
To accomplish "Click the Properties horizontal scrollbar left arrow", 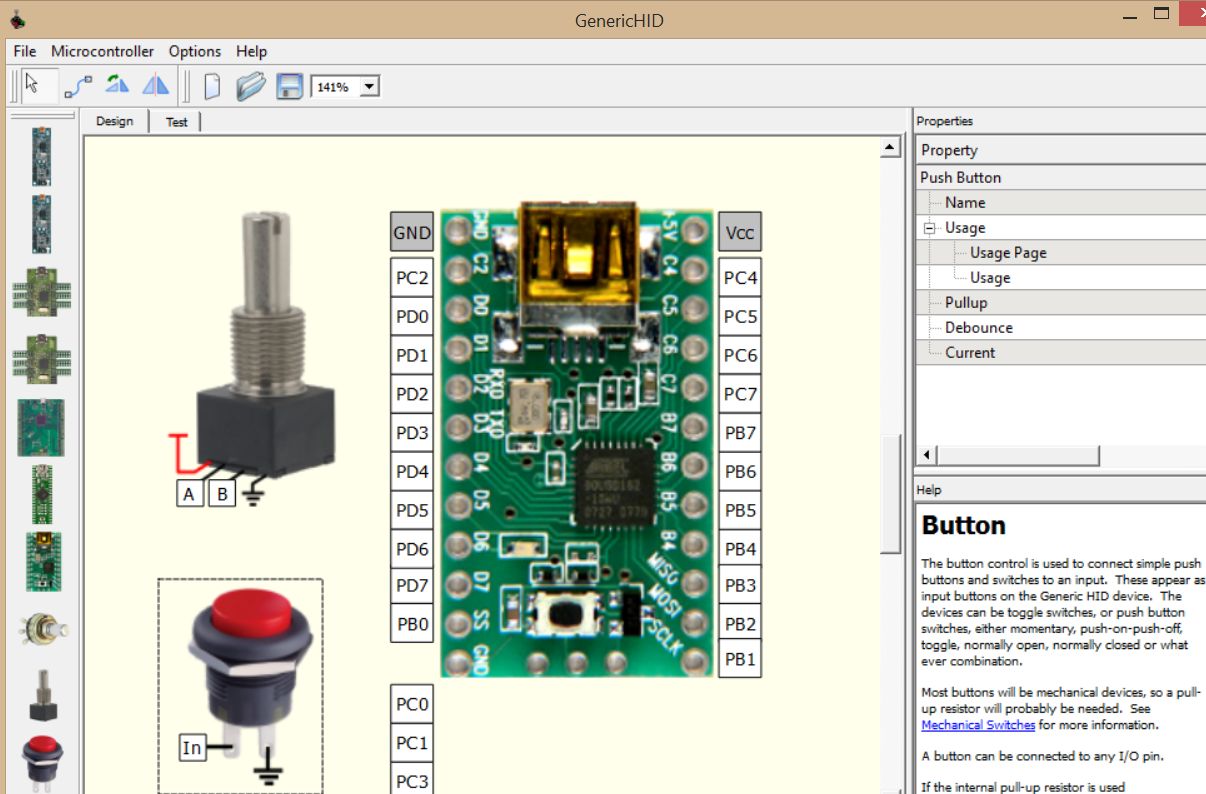I will click(x=928, y=456).
